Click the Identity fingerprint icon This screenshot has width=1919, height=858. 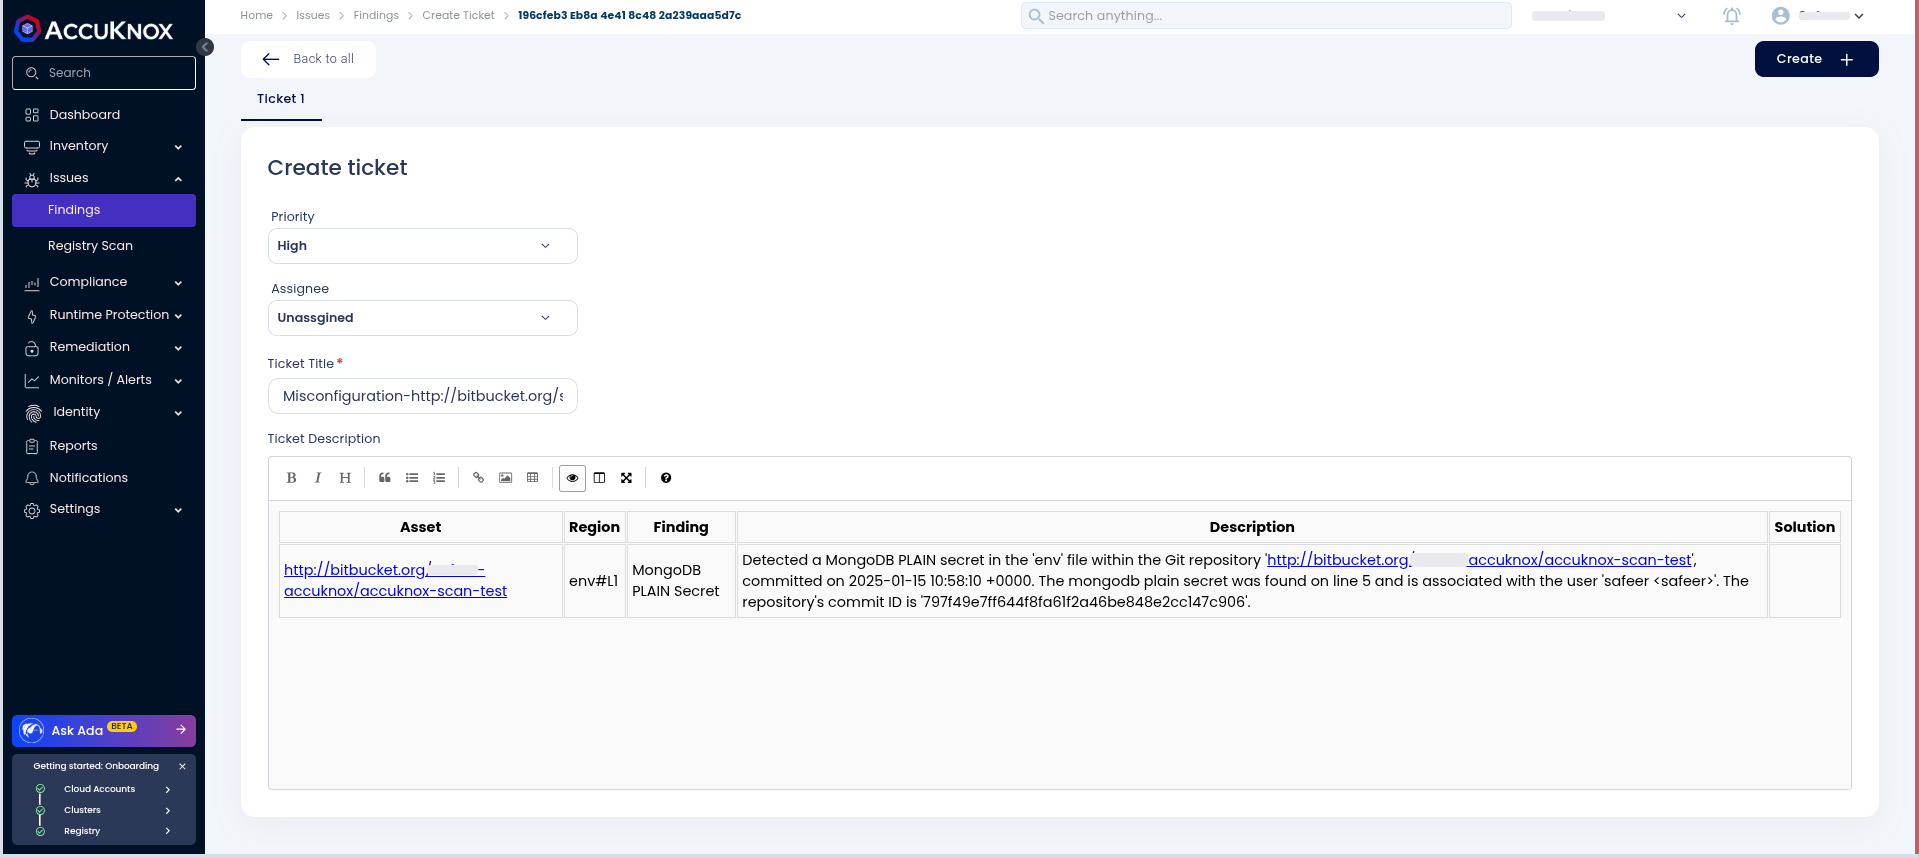click(x=34, y=413)
